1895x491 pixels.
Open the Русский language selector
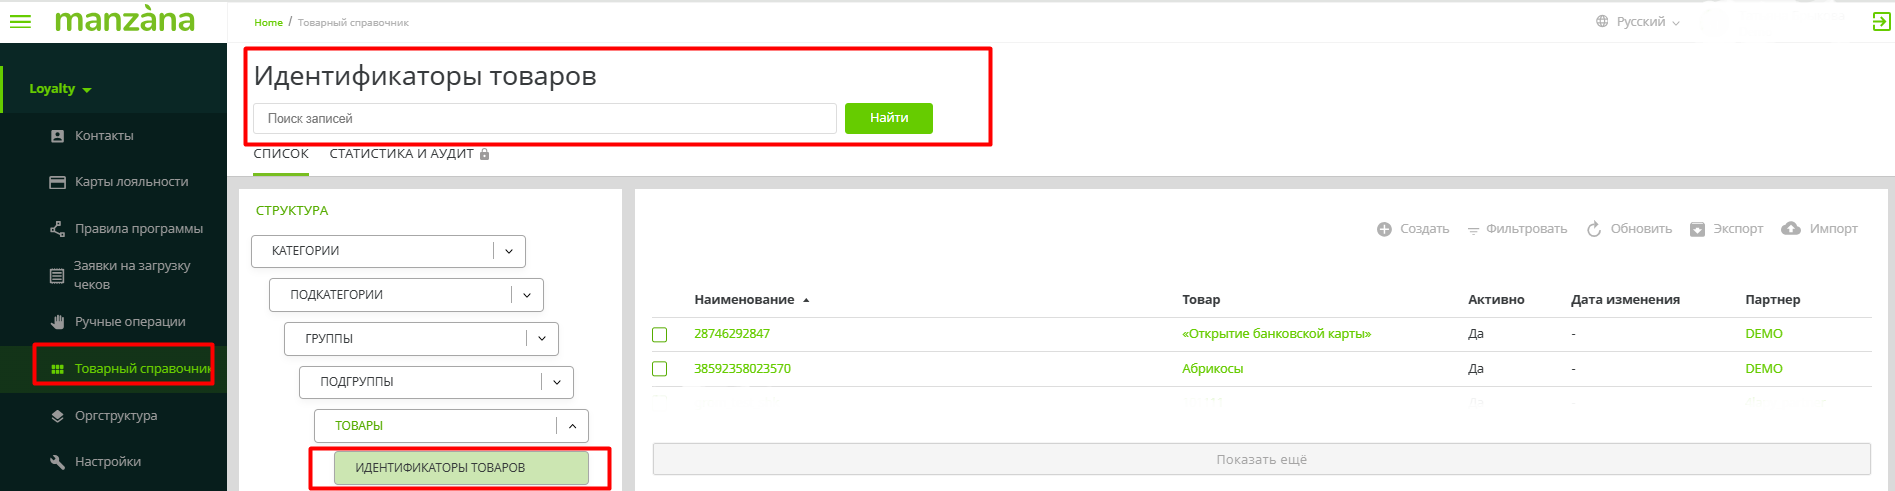[x=1638, y=22]
